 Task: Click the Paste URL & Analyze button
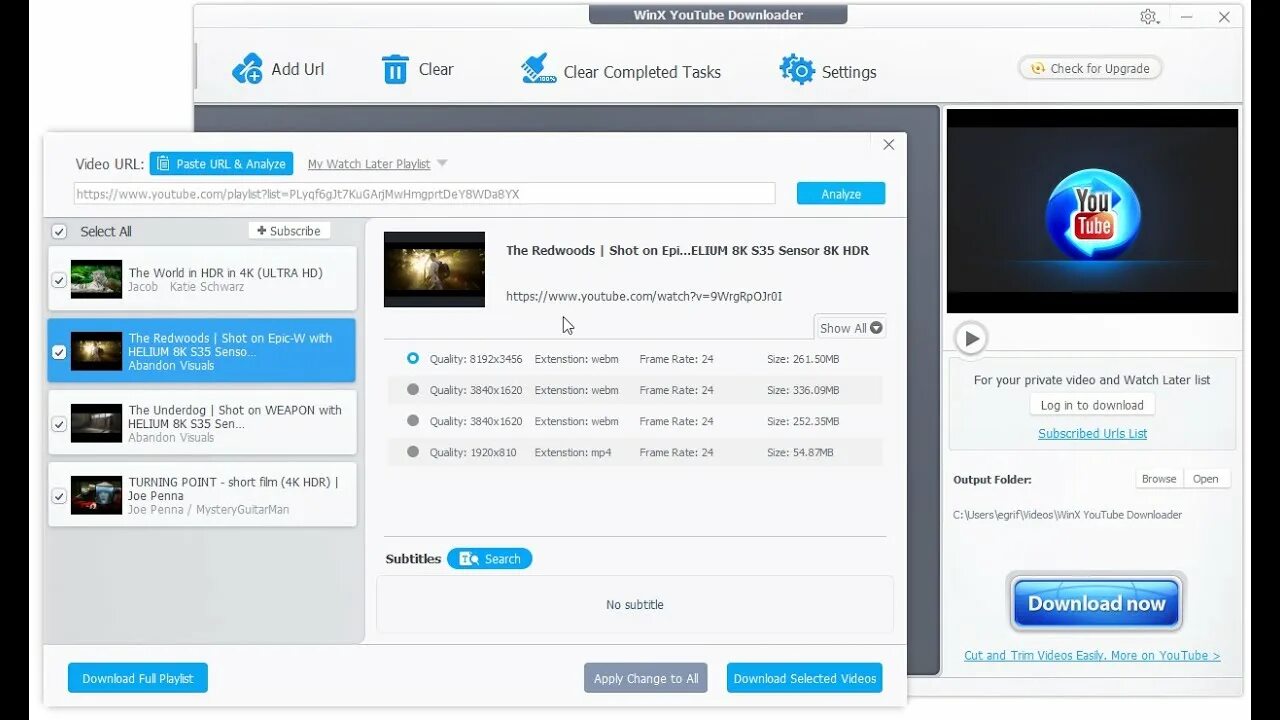[x=221, y=164]
